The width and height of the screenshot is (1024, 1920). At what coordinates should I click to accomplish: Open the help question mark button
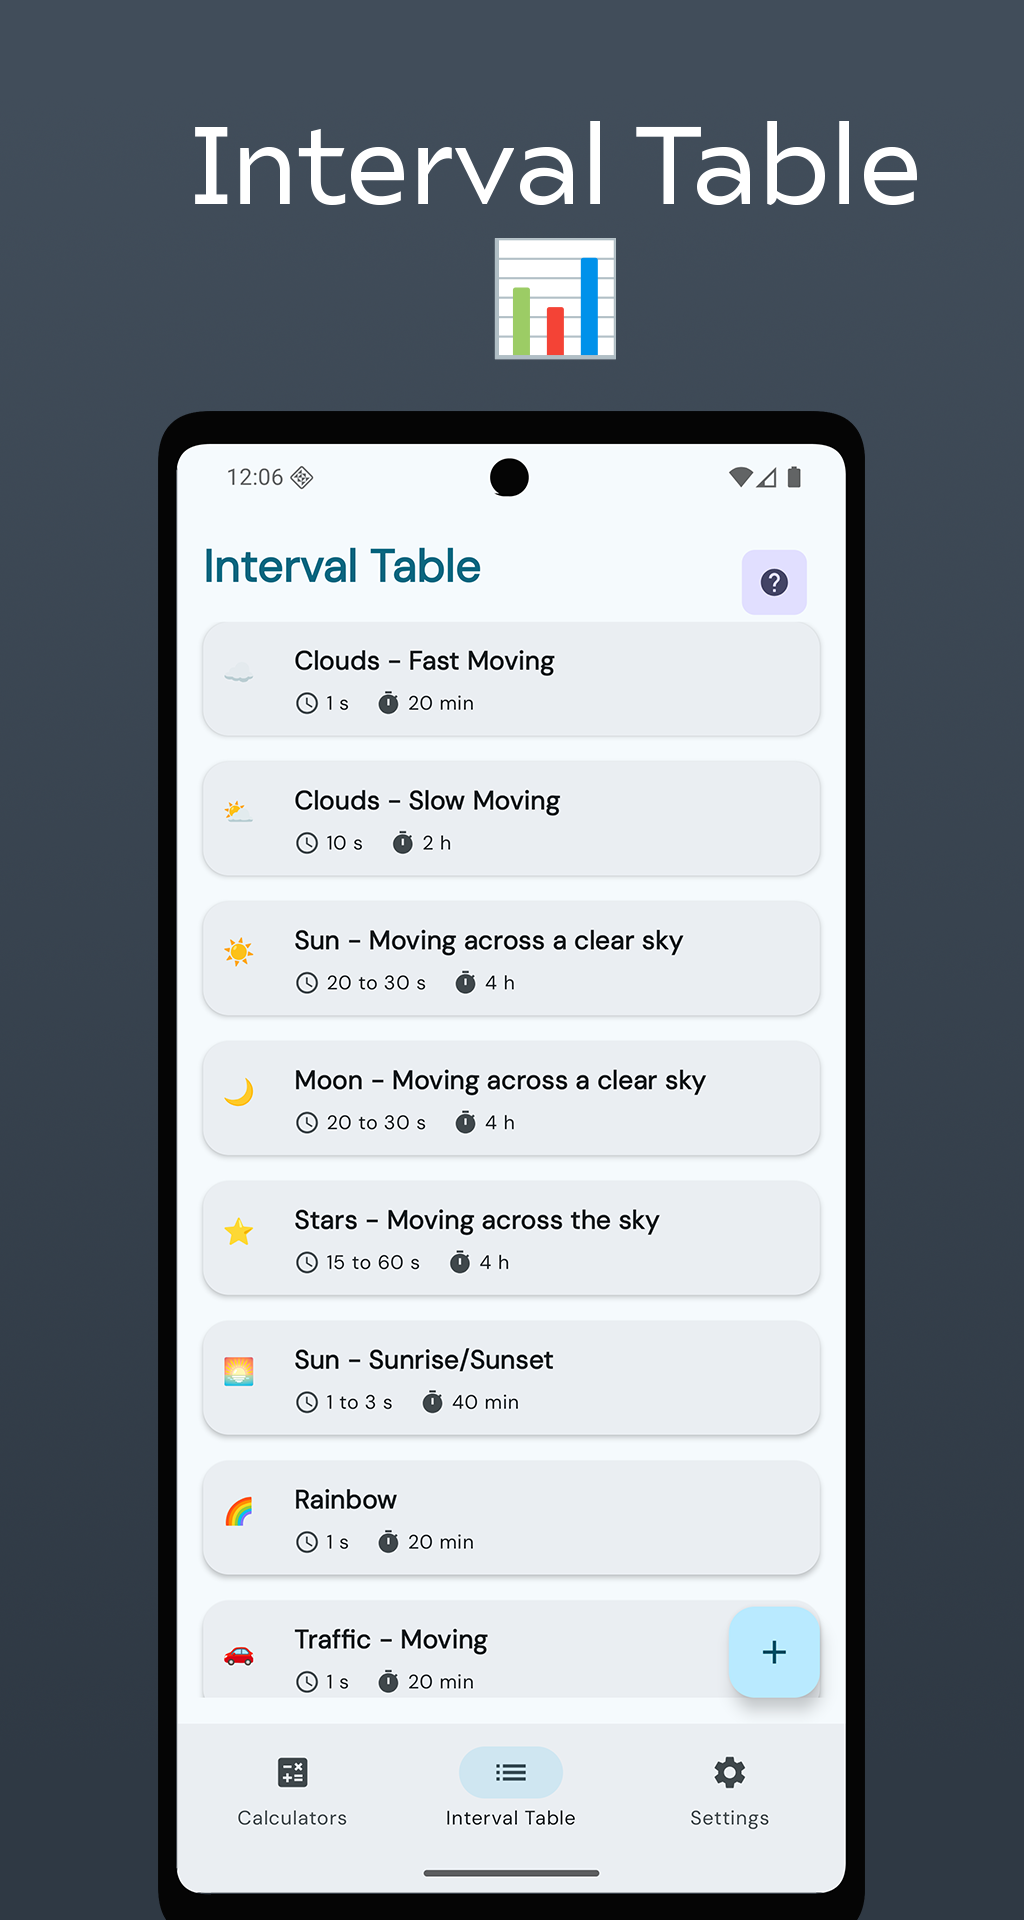coord(774,582)
